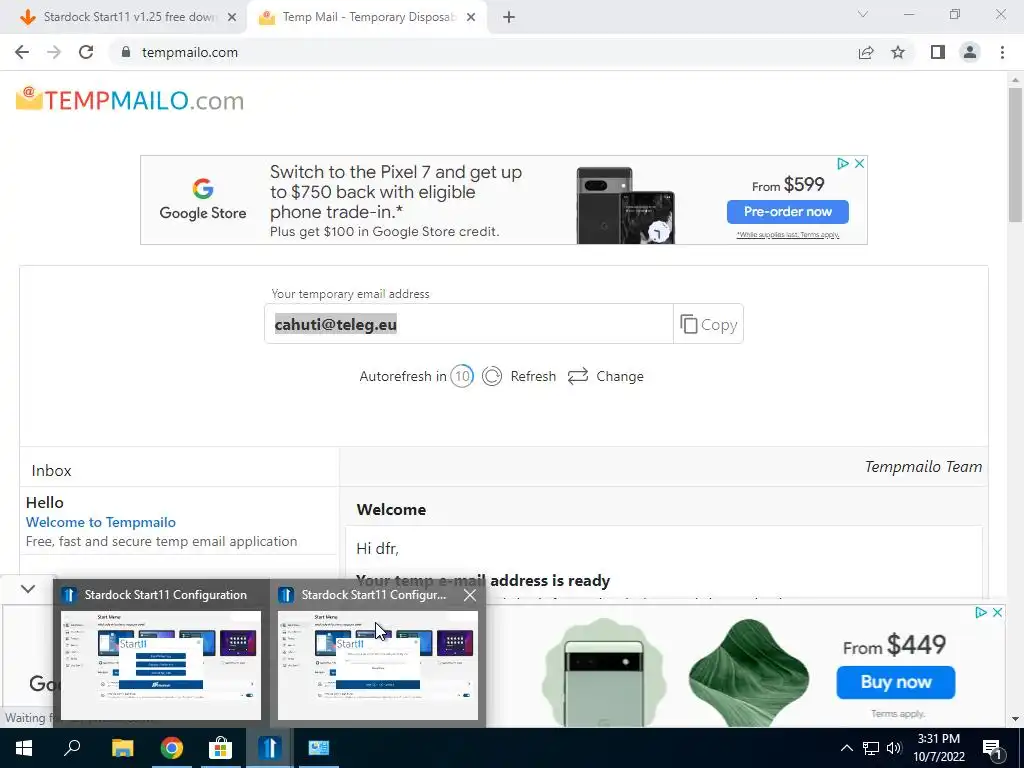The height and width of the screenshot is (768, 1024).
Task: Click the TEMPMAILO.com logo
Action: [x=130, y=100]
